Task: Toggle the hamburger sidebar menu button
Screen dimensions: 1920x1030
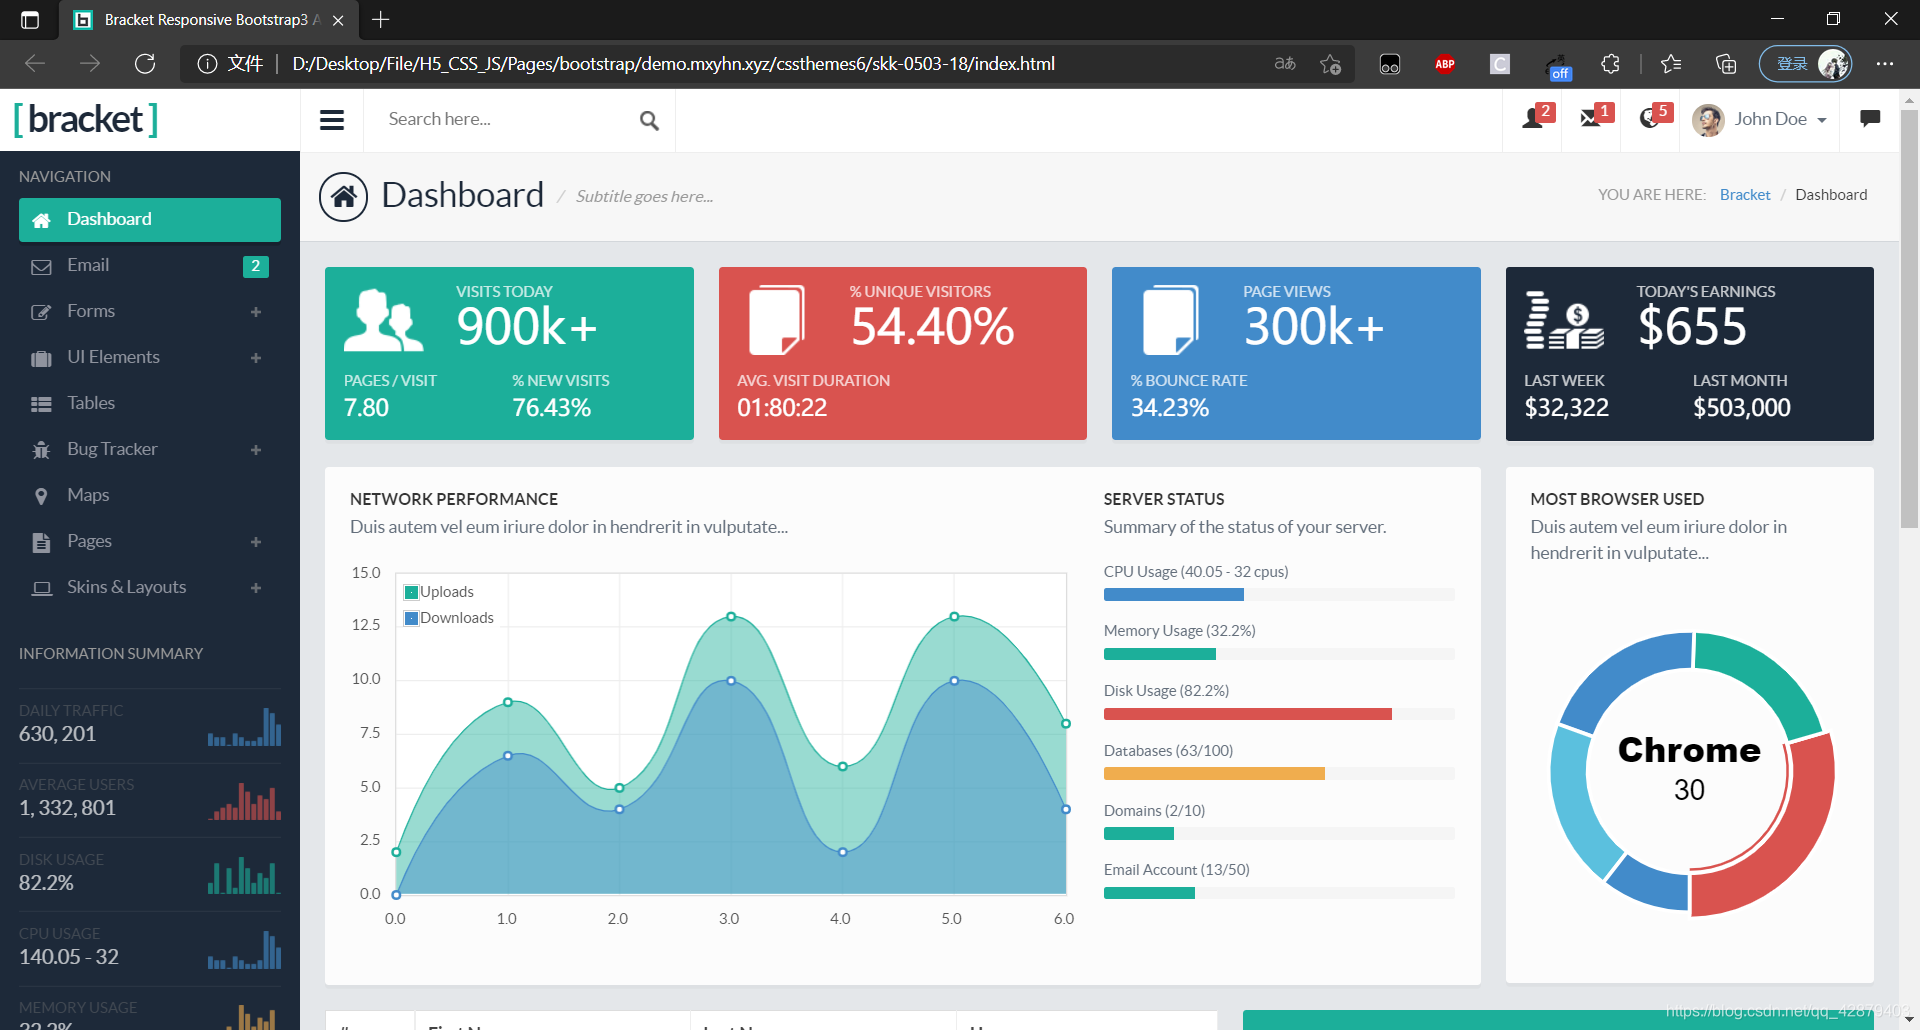Action: (x=332, y=120)
